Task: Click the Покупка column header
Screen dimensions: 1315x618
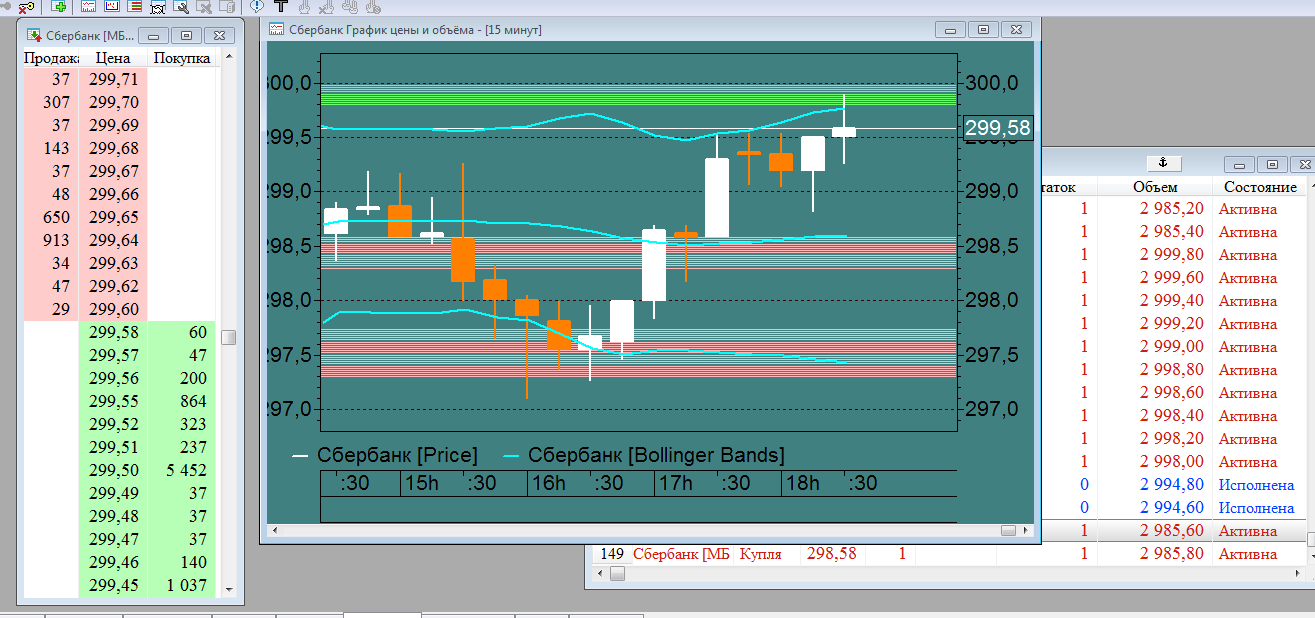Action: (x=182, y=58)
